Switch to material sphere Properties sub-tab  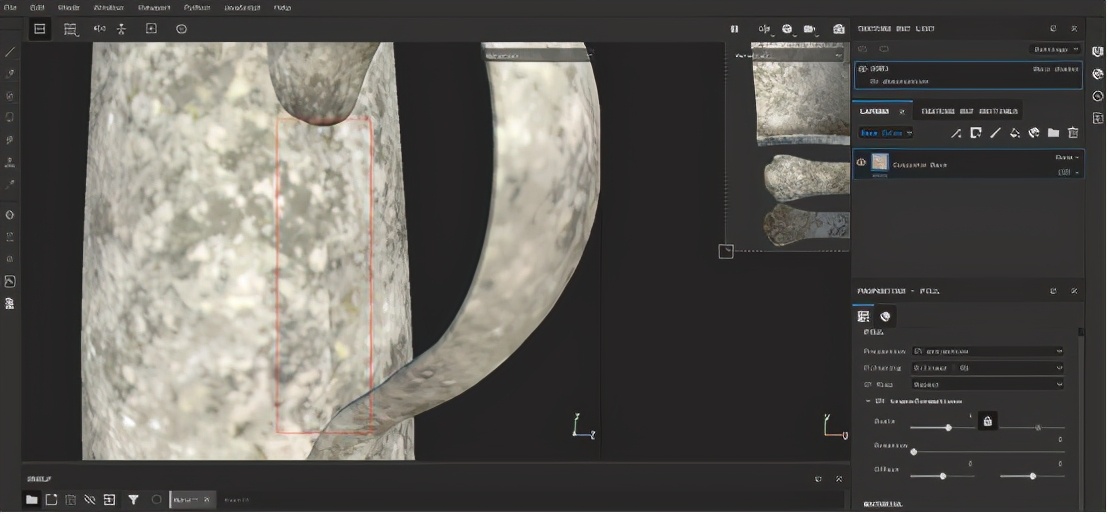(884, 316)
